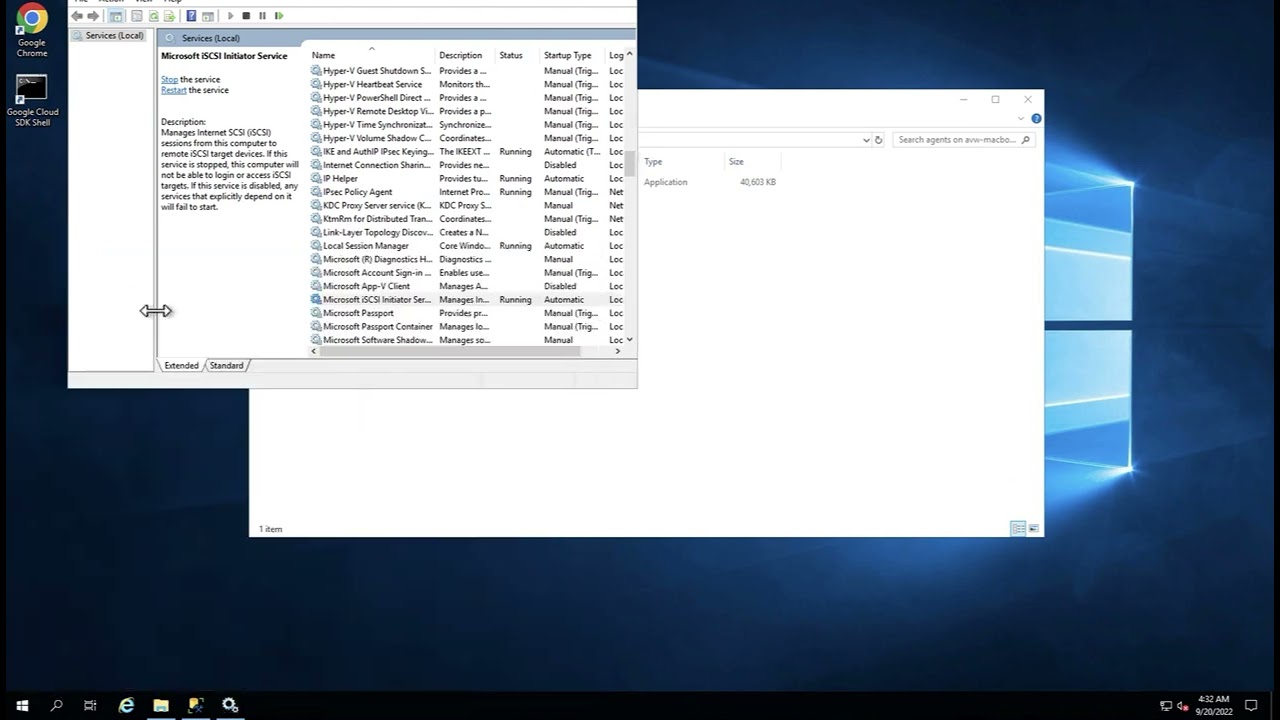Sort services by Status column header
Image resolution: width=1280 pixels, height=720 pixels.
518,55
